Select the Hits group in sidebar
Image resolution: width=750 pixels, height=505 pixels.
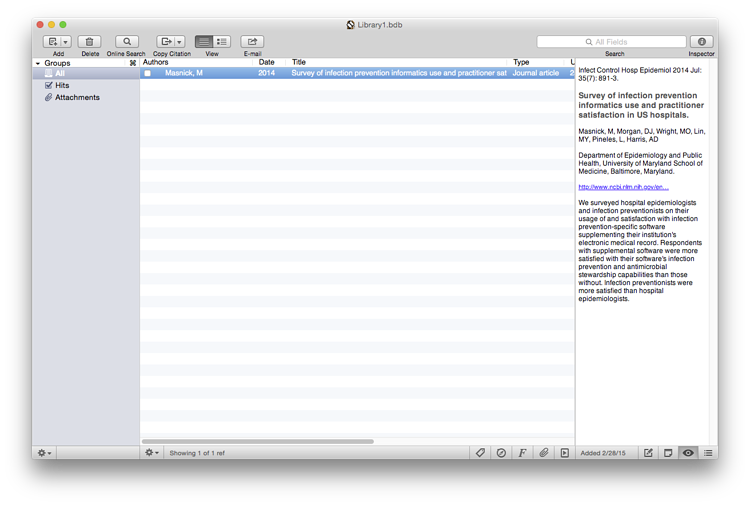62,86
